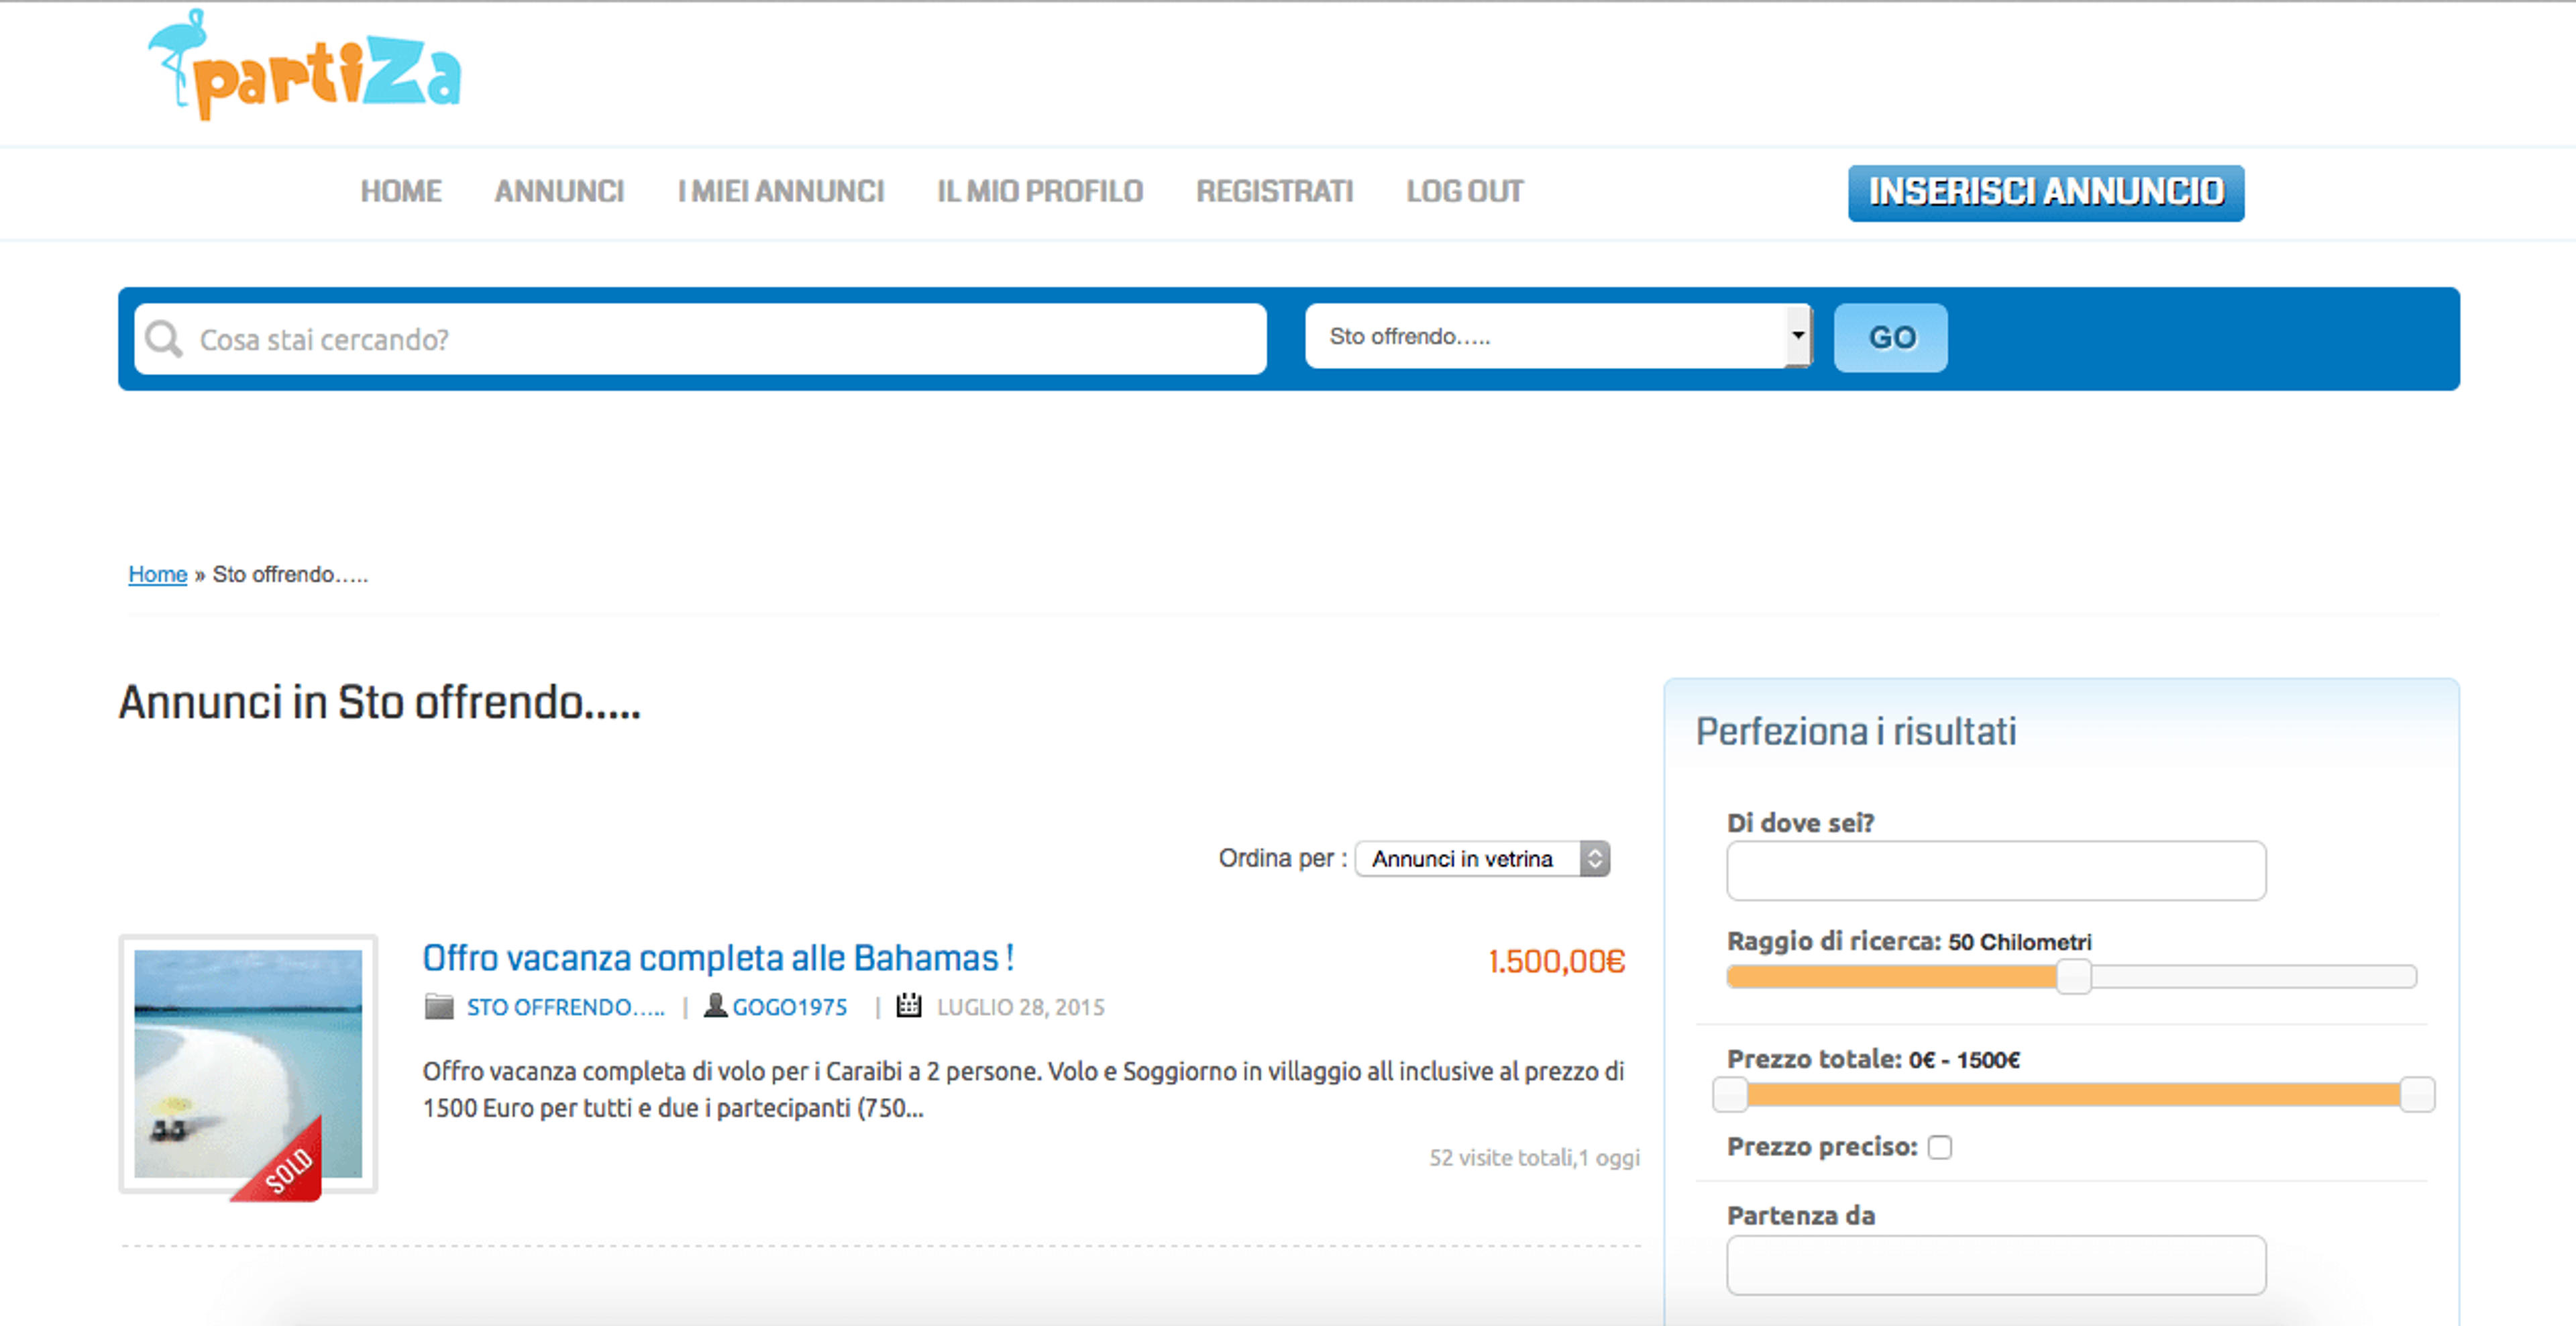The width and height of the screenshot is (2576, 1326).
Task: Select I MIEI ANNUNCI in the menu
Action: (781, 191)
